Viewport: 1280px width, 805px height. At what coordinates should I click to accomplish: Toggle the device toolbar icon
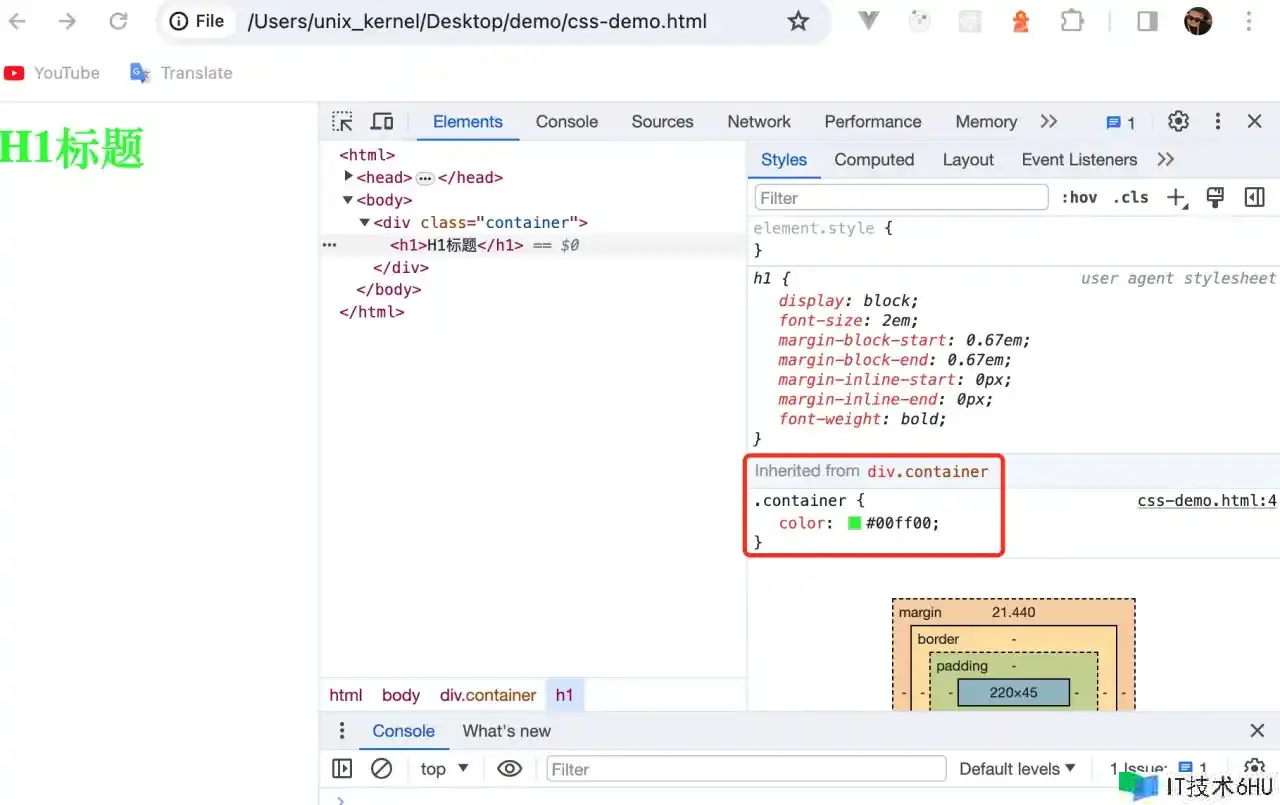click(x=382, y=122)
